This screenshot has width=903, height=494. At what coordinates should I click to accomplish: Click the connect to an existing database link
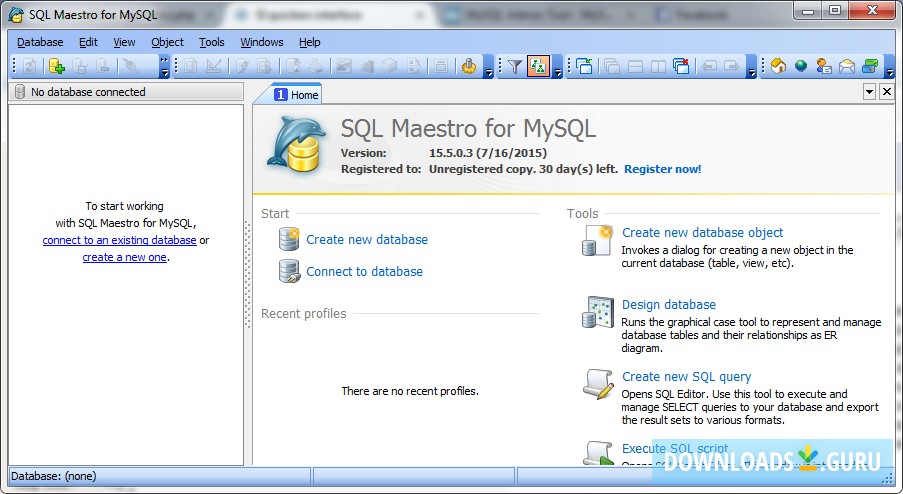point(119,240)
